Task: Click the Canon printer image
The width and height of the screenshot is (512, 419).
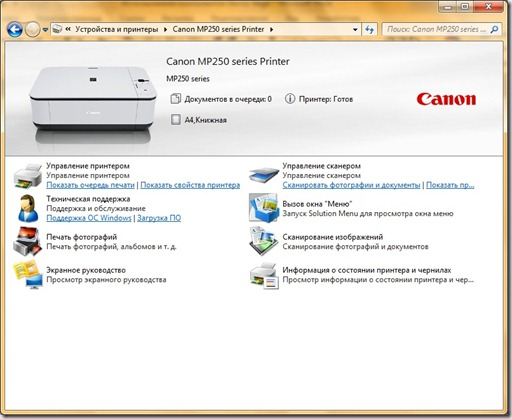Action: point(93,99)
